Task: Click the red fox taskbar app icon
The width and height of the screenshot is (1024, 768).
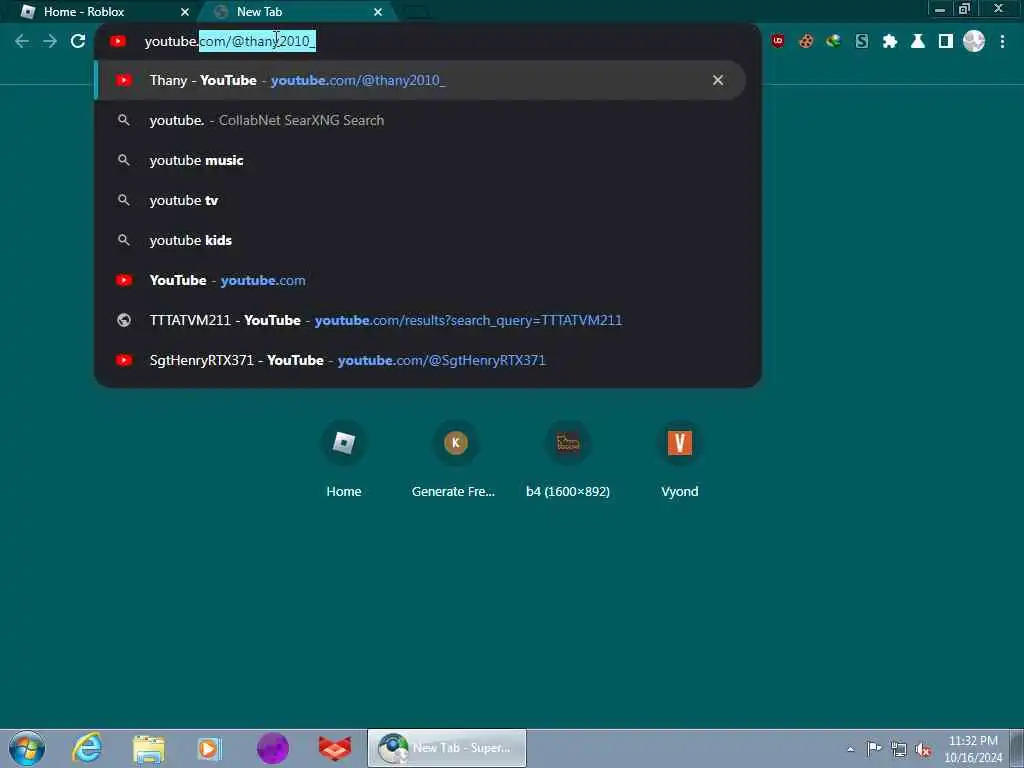Action: 334,748
